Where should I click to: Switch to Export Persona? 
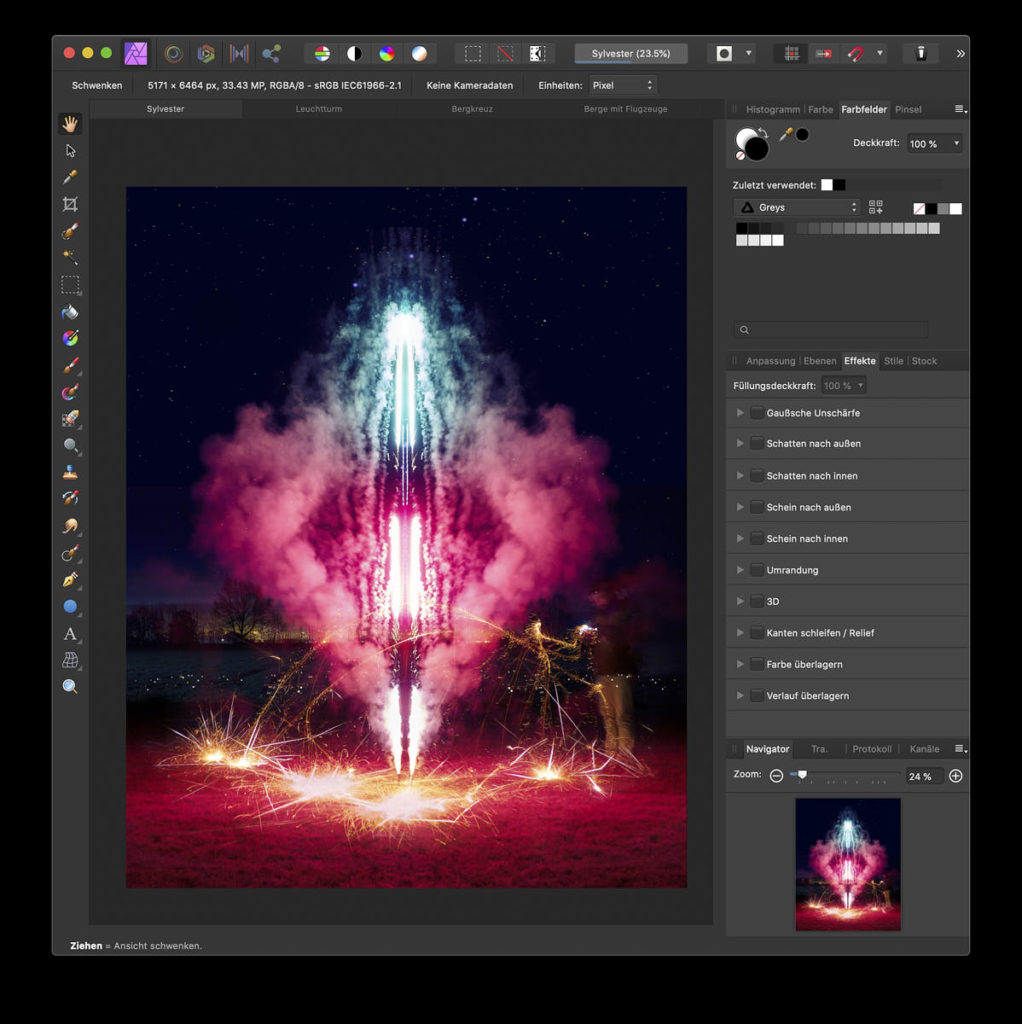(x=272, y=54)
